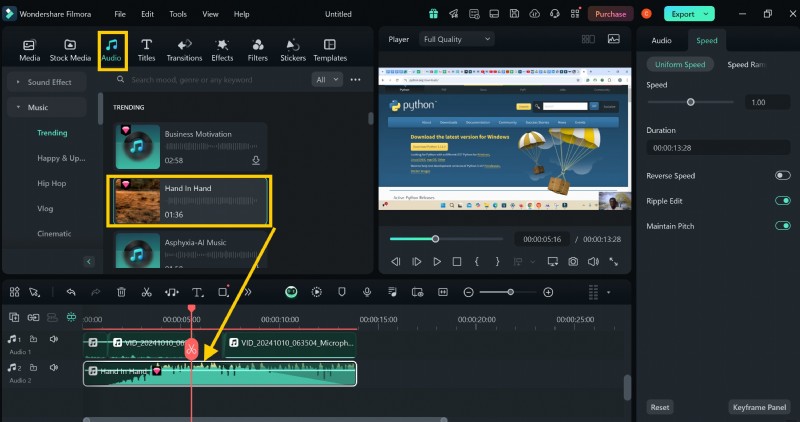Open the Effects tab
800x422 pixels.
click(x=222, y=50)
